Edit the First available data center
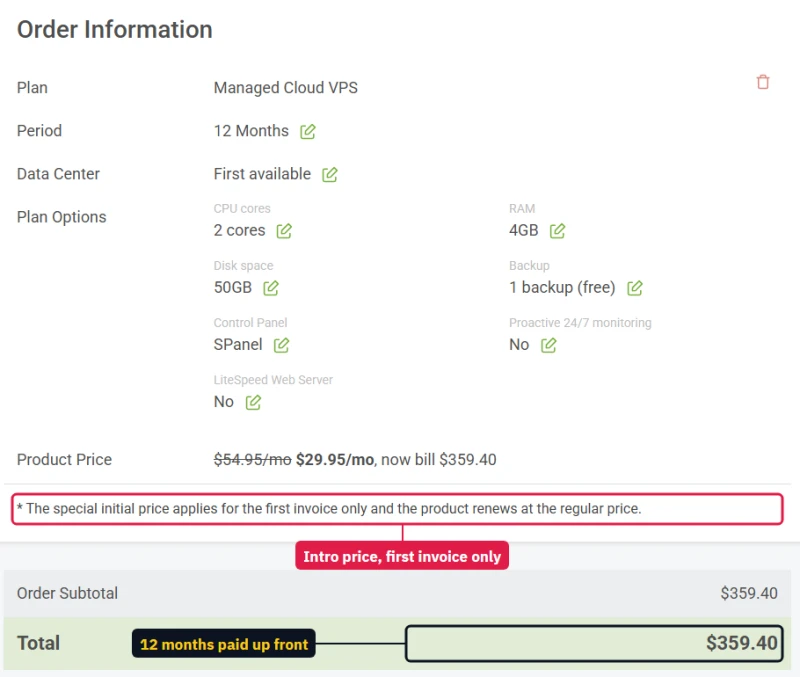800x677 pixels. coord(330,174)
